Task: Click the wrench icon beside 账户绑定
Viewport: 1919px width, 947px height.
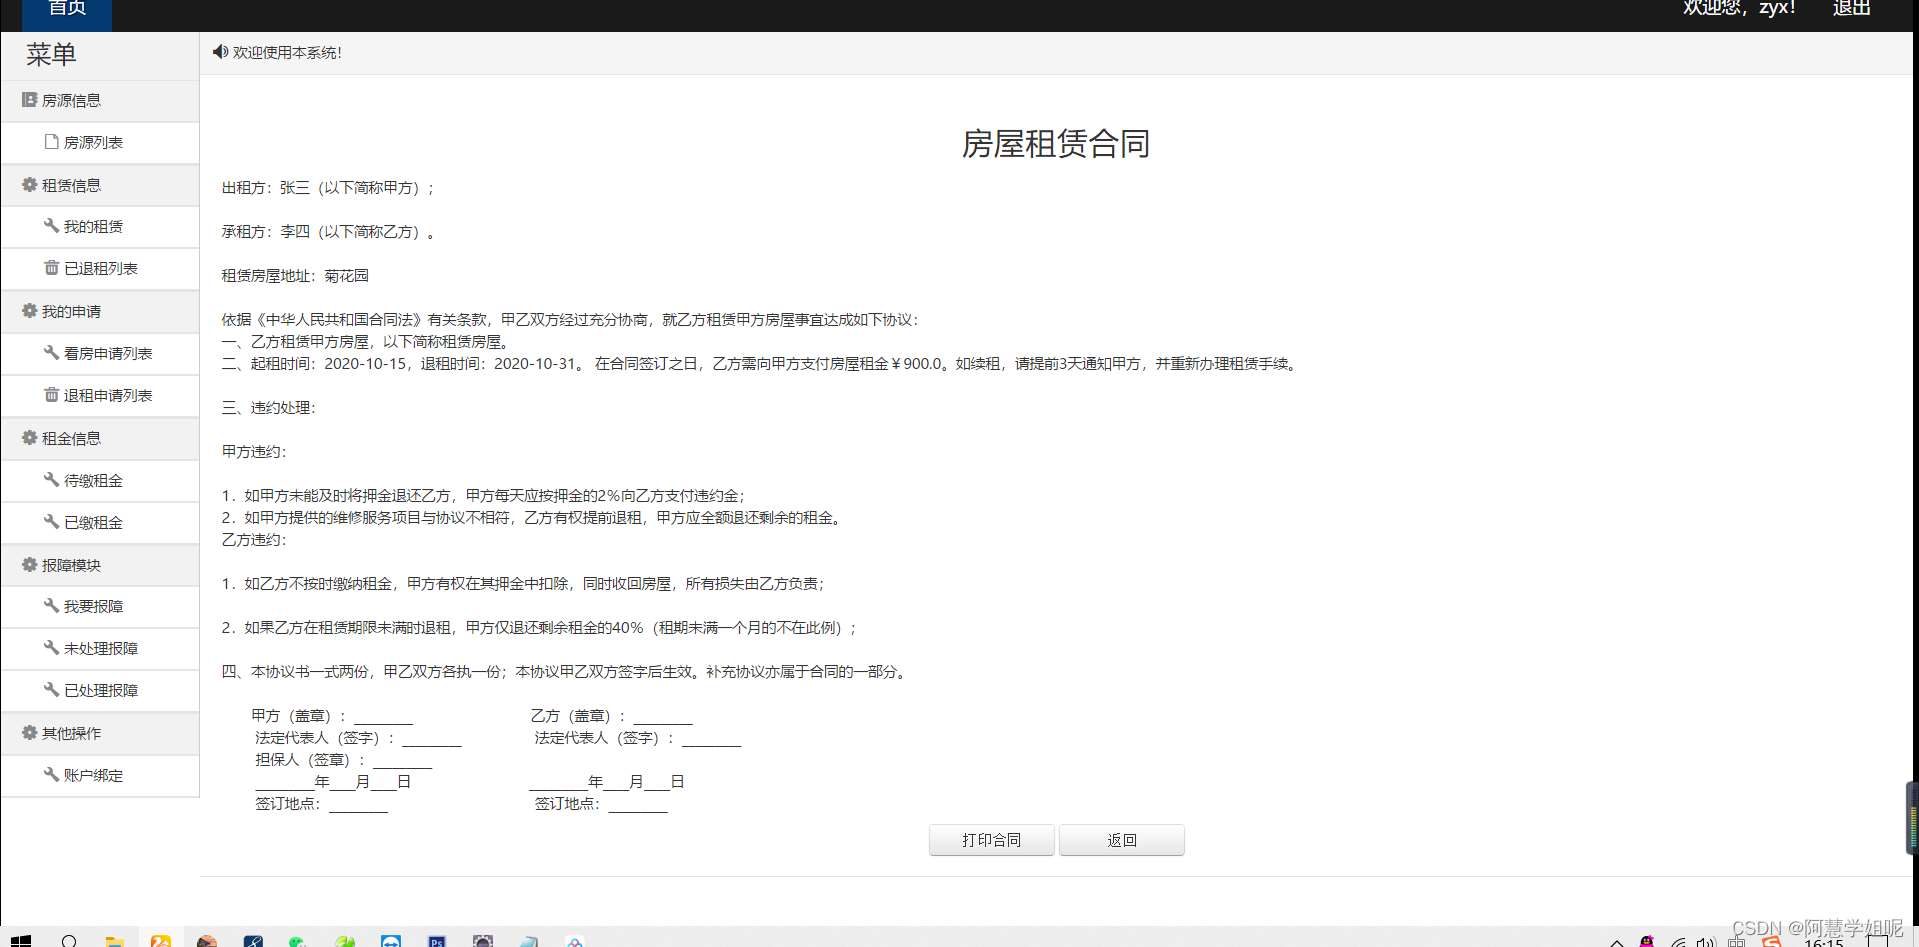Action: (51, 775)
